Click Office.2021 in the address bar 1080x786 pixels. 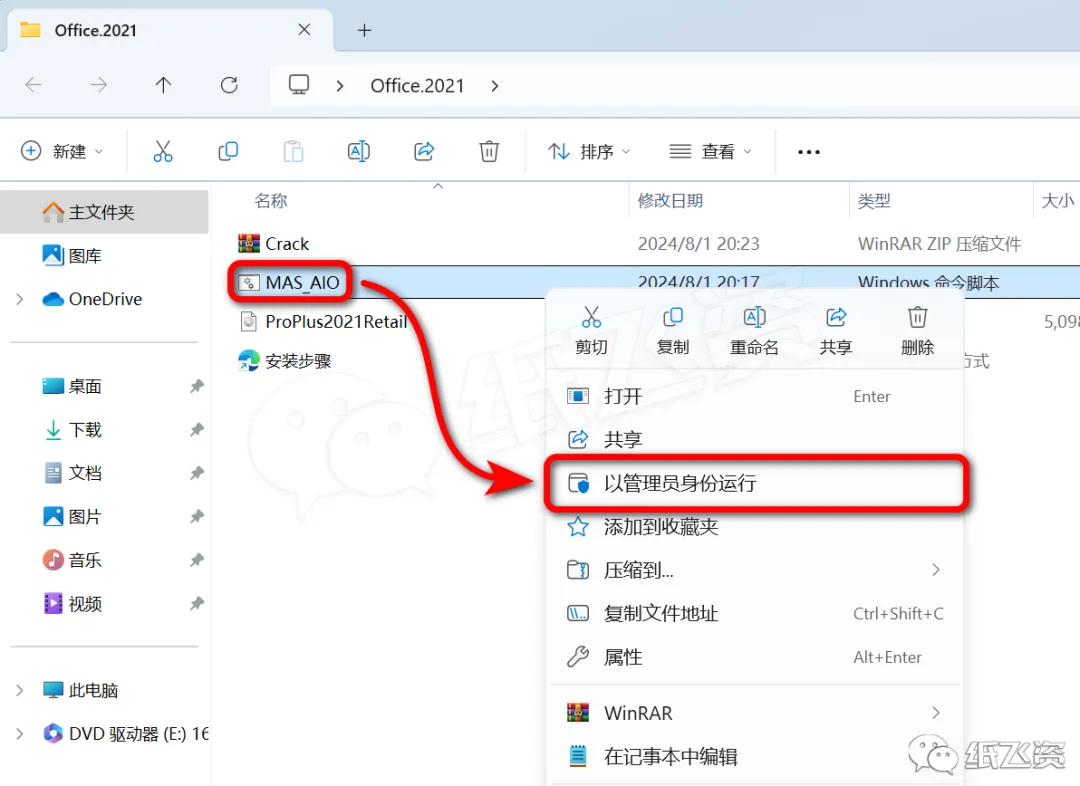(417, 85)
